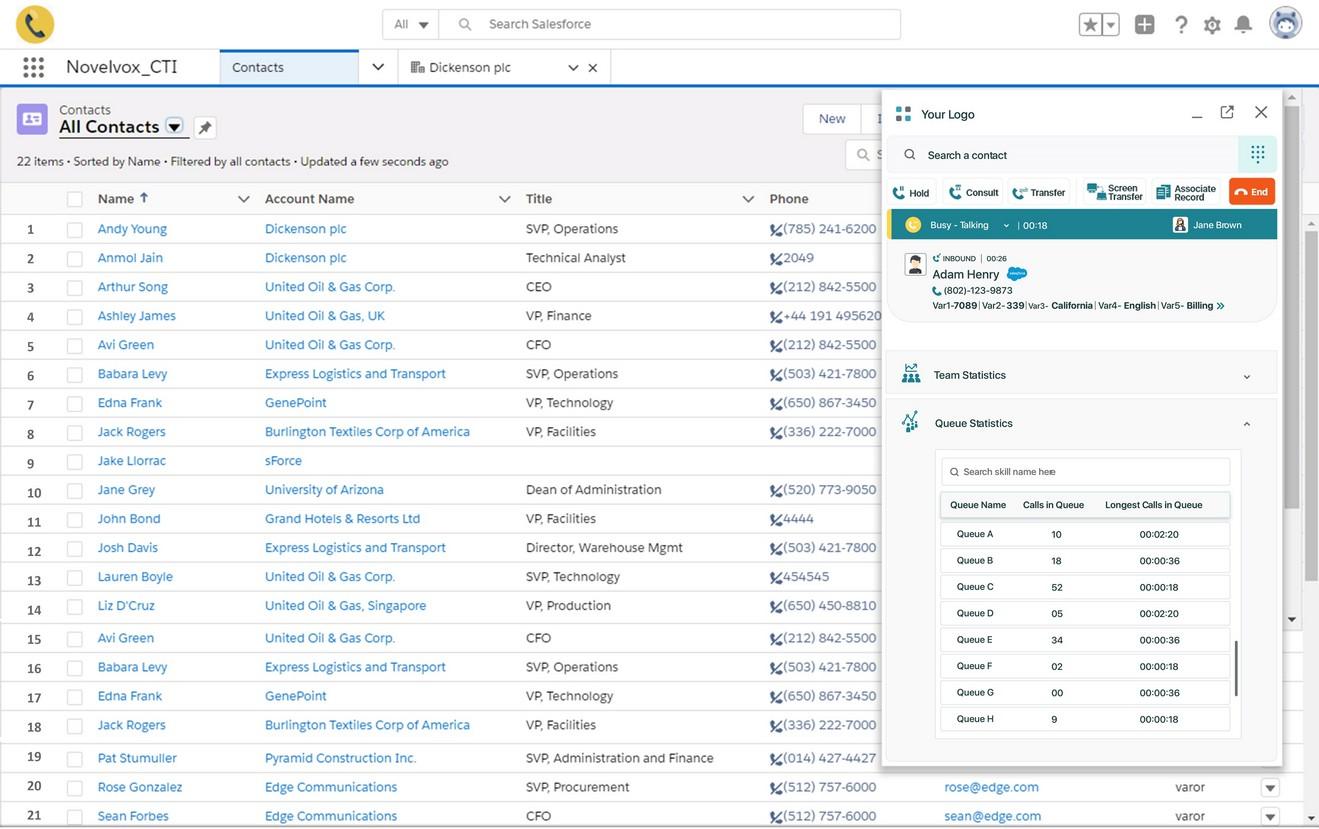Open the Setup gear icon
The height and width of the screenshot is (829, 1319).
point(1212,25)
